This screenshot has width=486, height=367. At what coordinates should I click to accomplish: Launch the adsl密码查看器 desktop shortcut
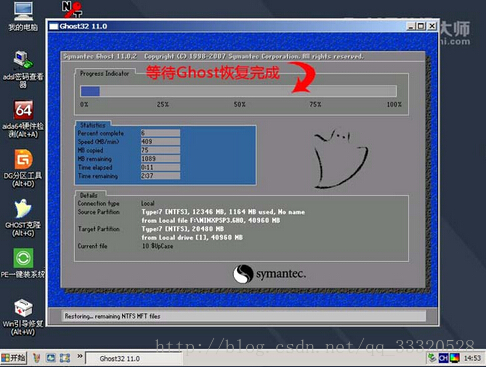23,68
